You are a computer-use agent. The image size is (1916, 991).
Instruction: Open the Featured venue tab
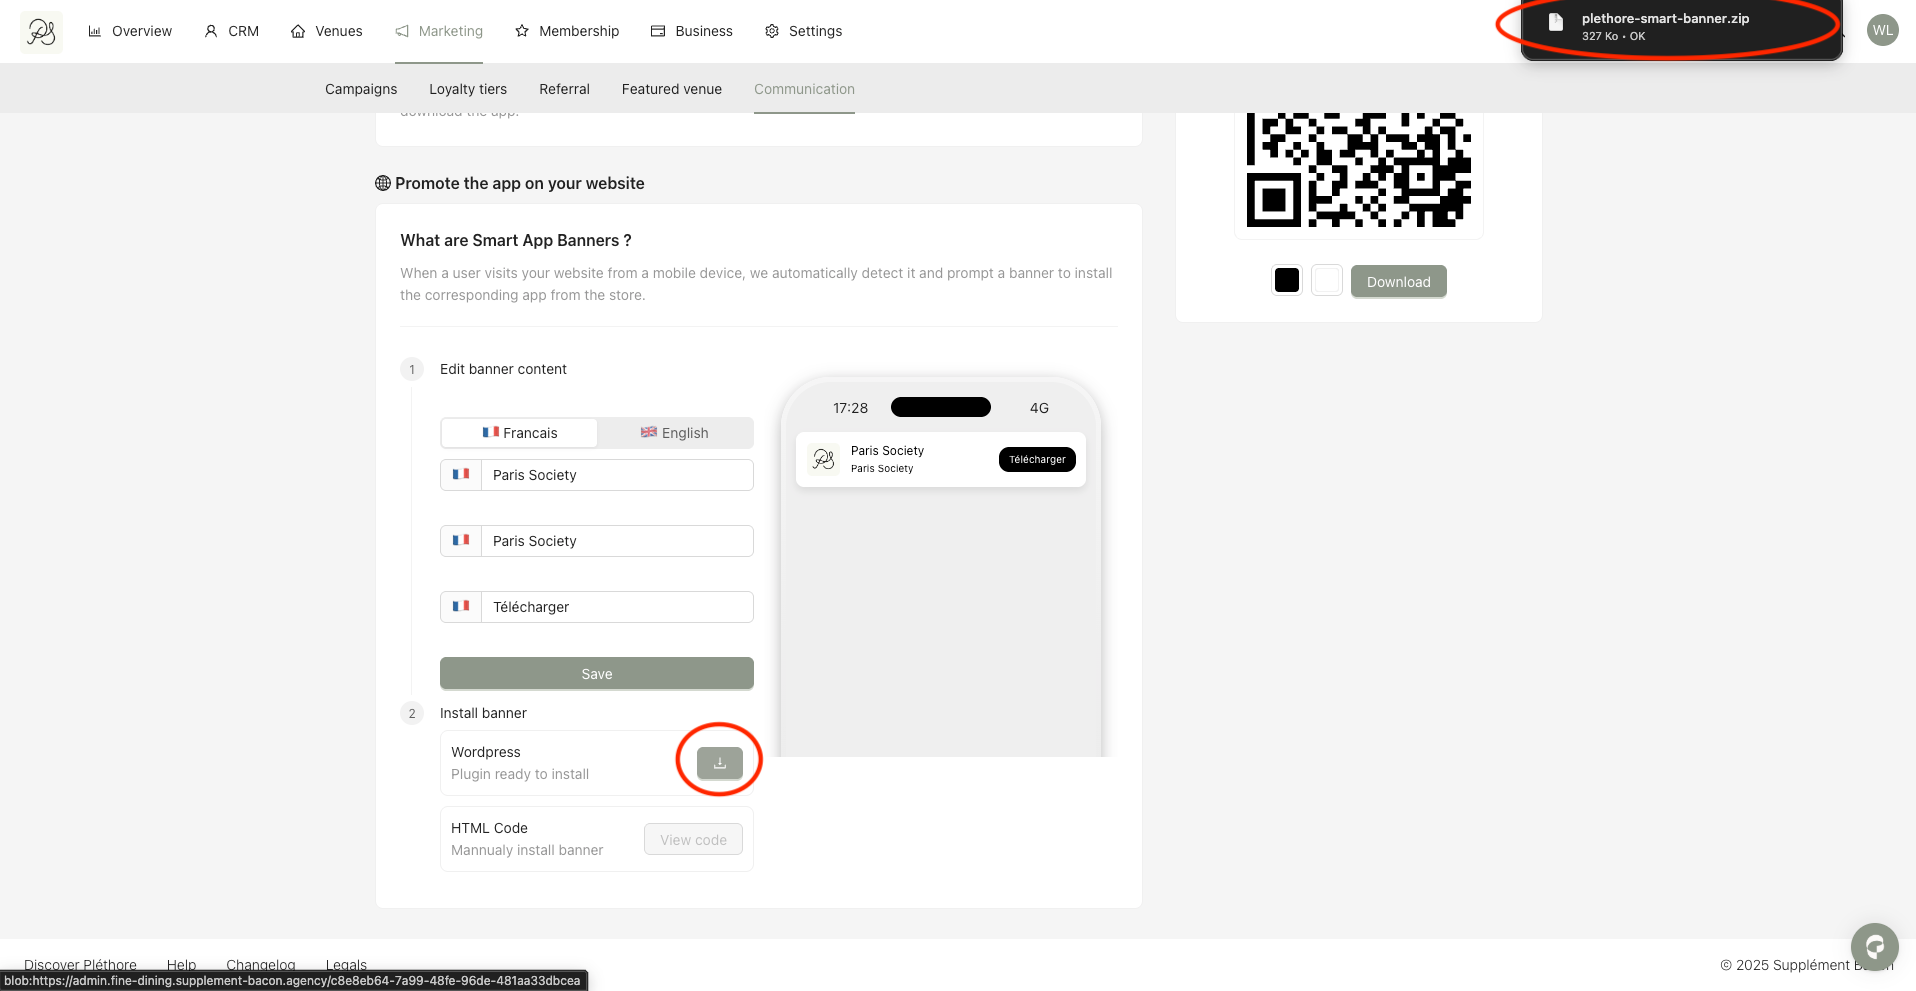(672, 89)
